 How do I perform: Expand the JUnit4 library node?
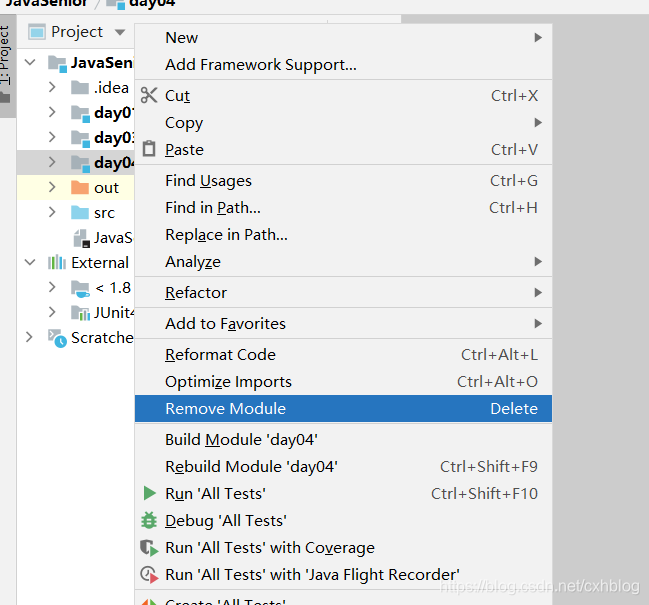point(52,312)
